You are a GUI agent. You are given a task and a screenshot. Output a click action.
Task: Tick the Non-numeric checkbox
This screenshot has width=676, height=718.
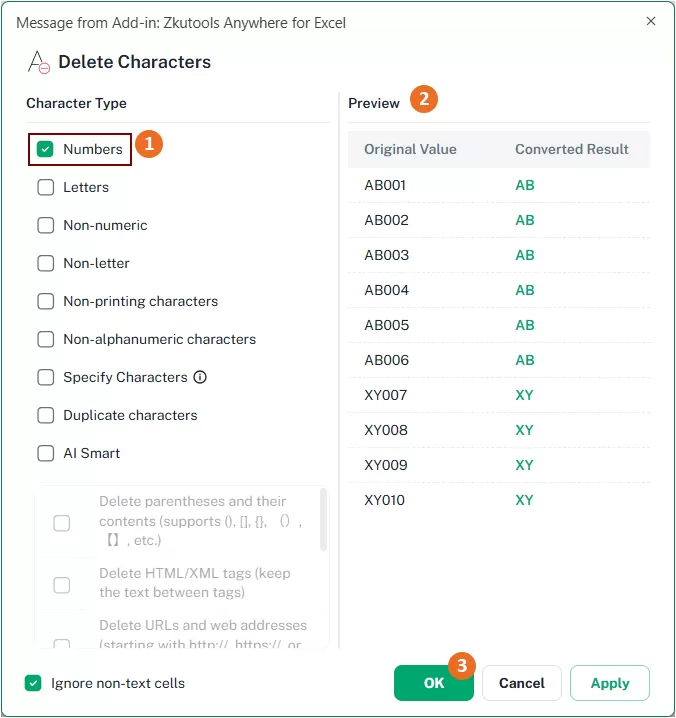[x=45, y=225]
